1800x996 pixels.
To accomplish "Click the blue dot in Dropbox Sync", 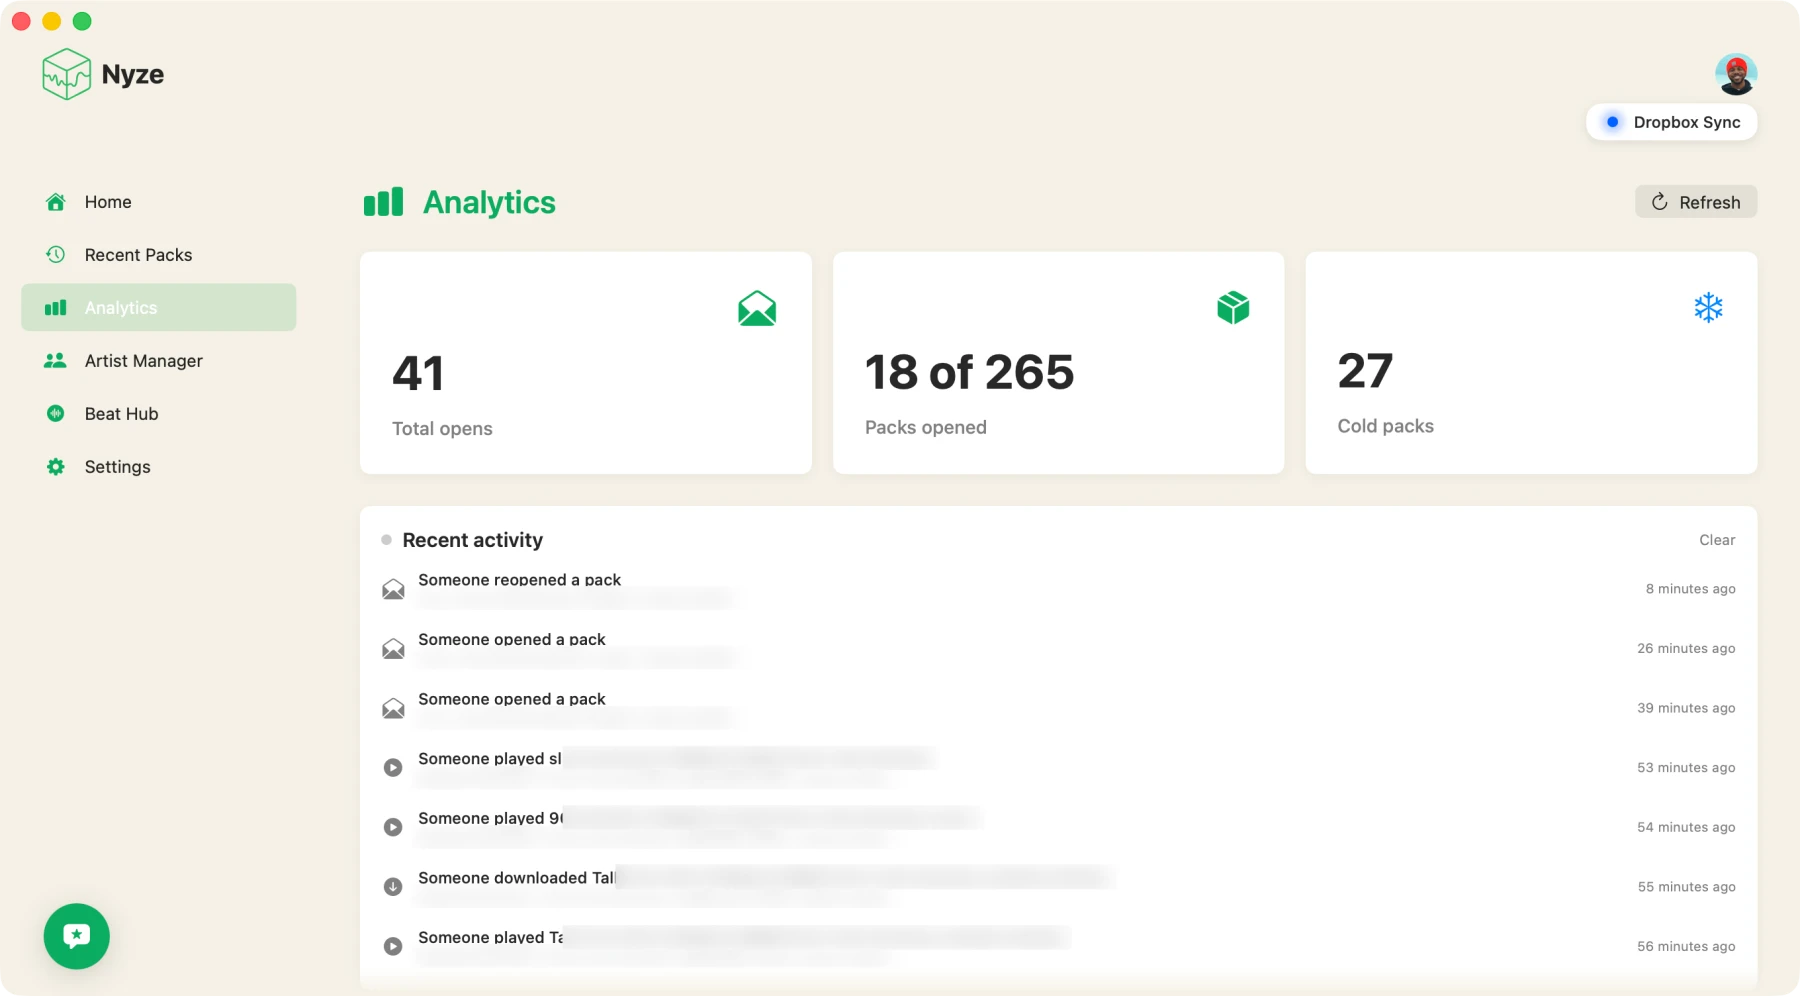I will [1612, 122].
